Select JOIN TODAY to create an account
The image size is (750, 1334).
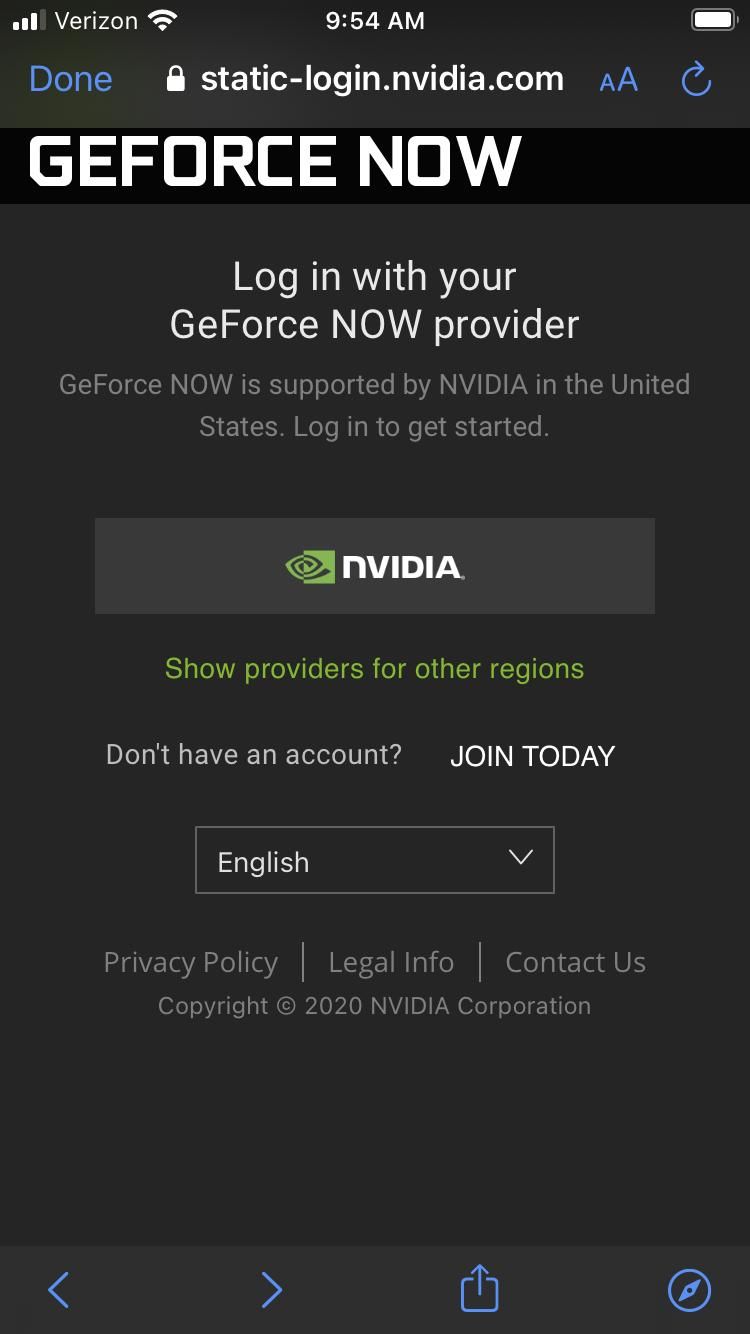(x=533, y=756)
